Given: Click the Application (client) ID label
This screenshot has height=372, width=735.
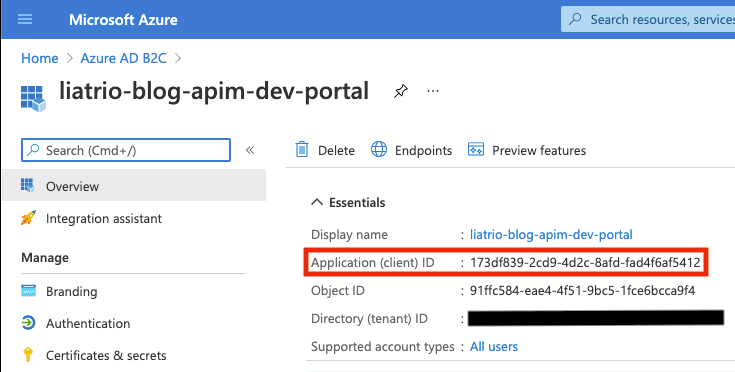Looking at the screenshot, I should 373,262.
